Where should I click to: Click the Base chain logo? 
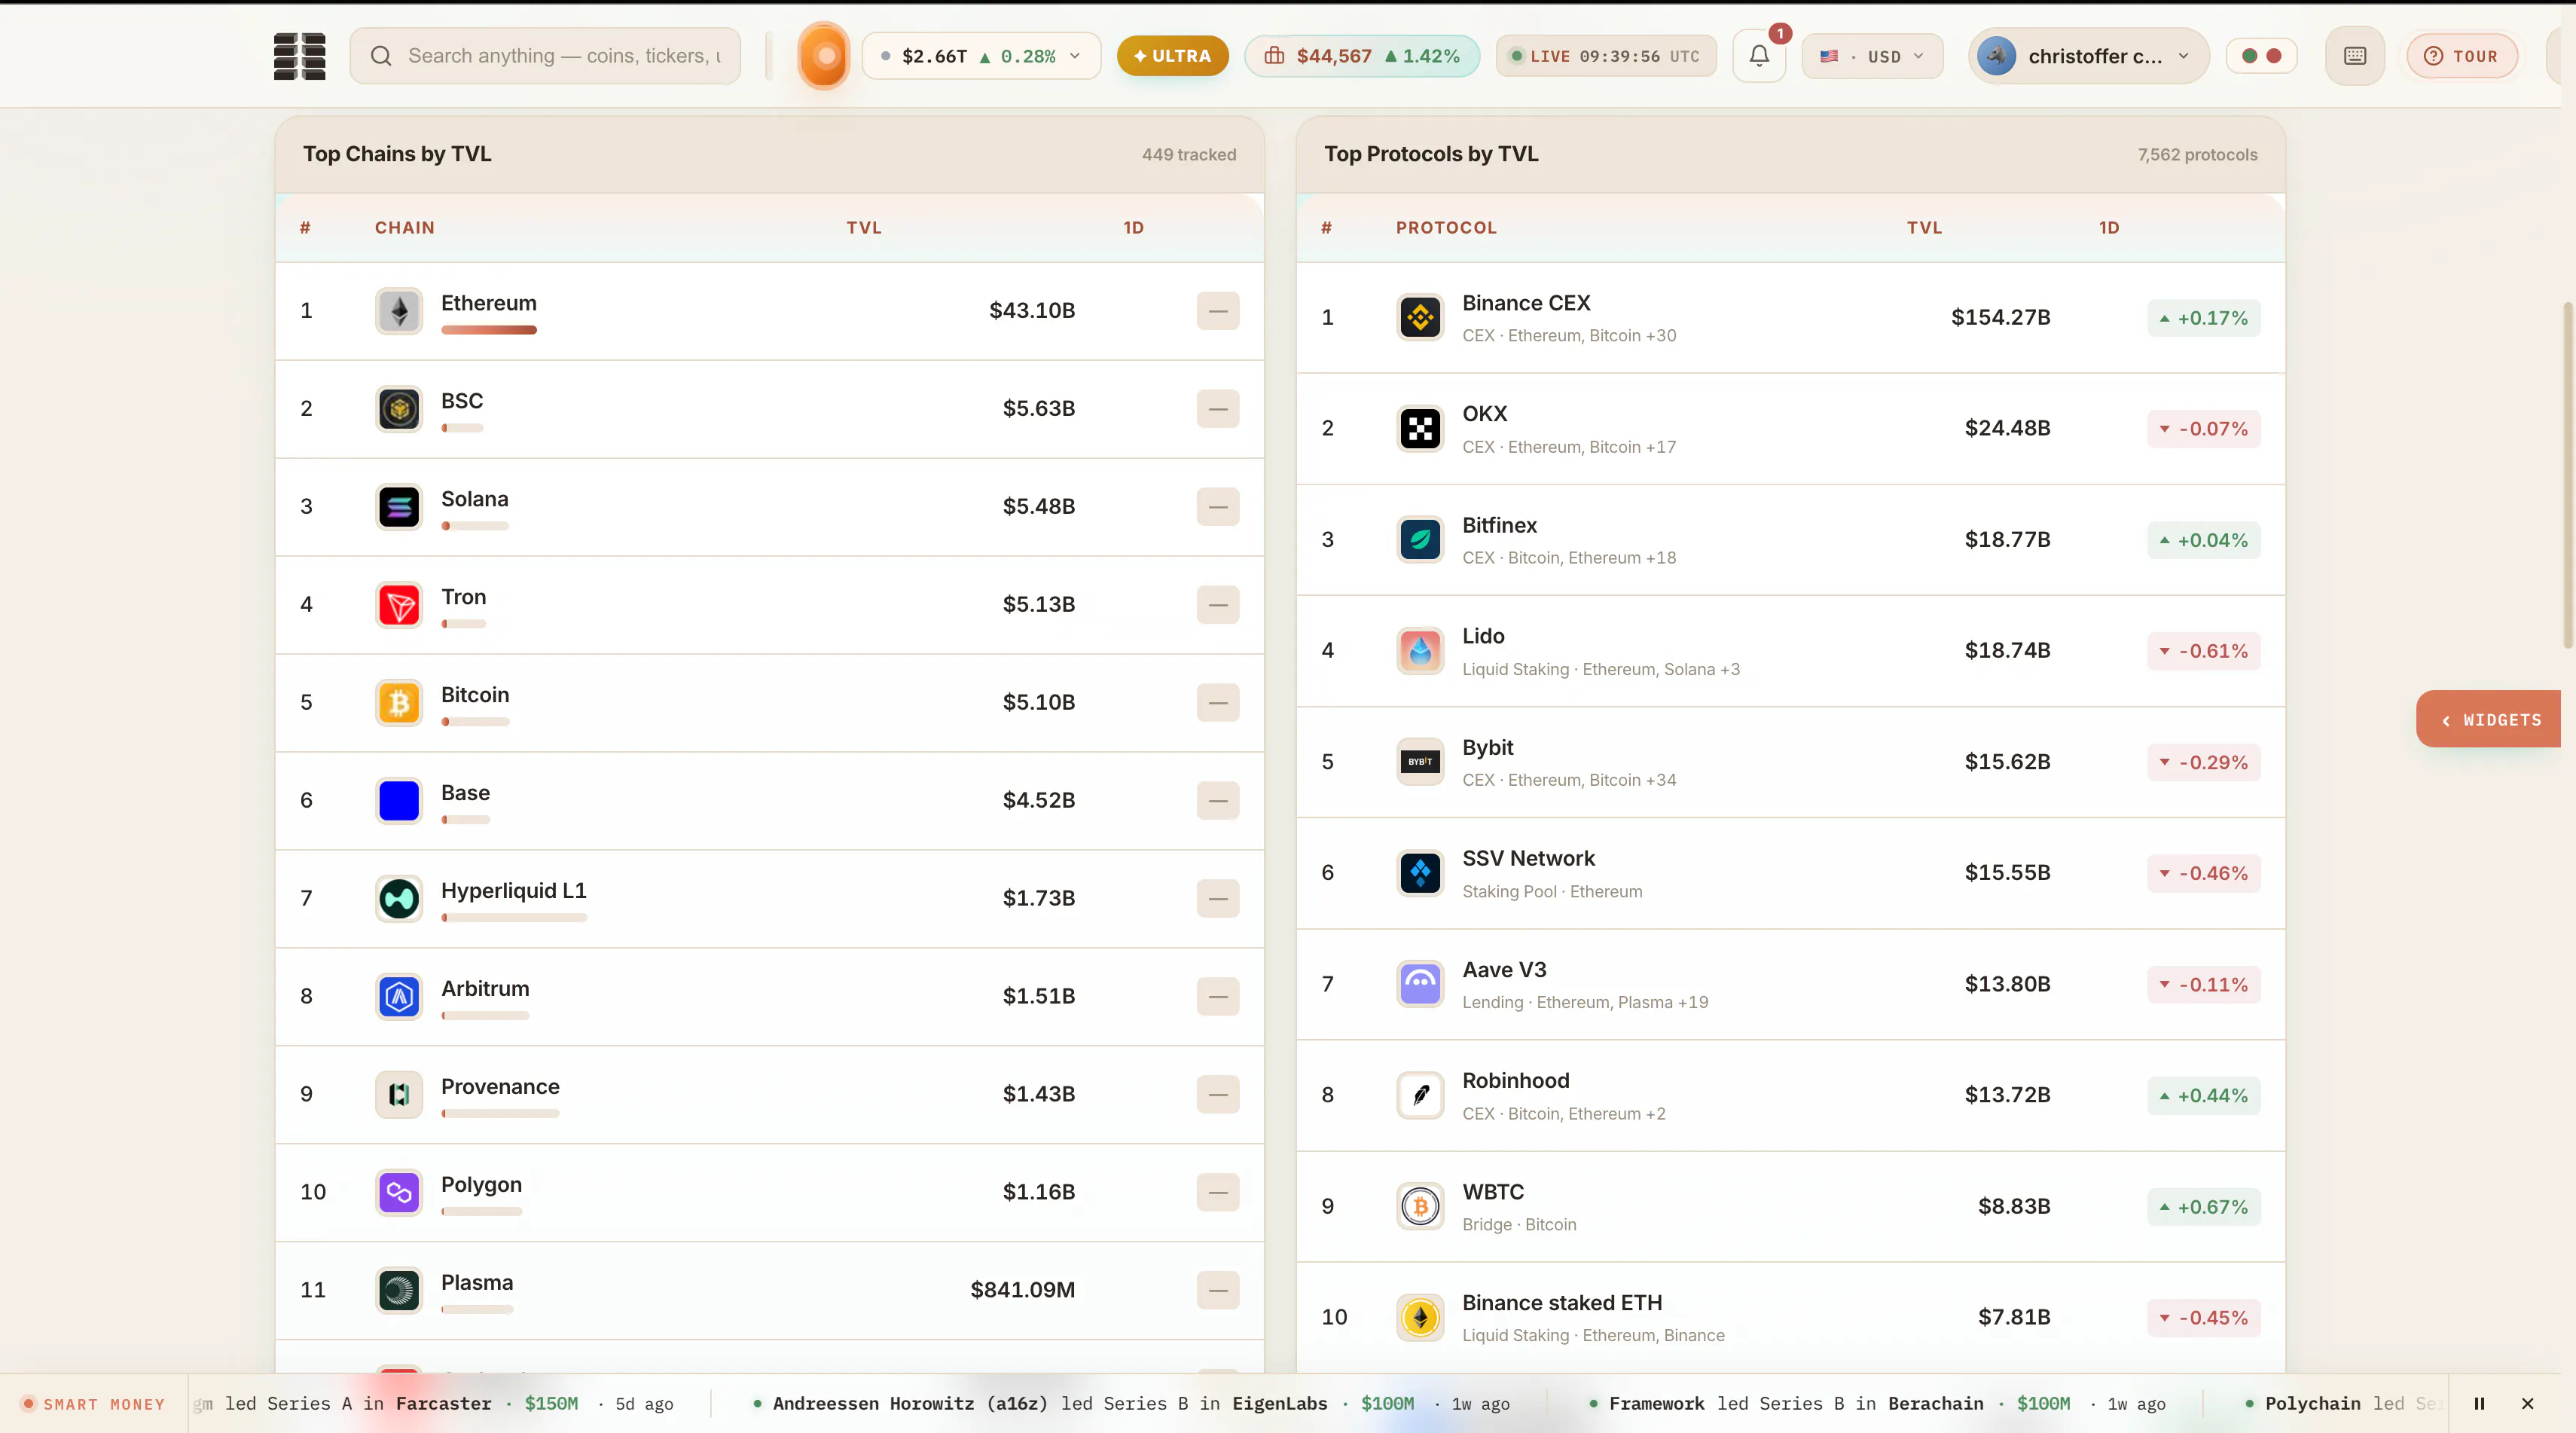tap(399, 801)
